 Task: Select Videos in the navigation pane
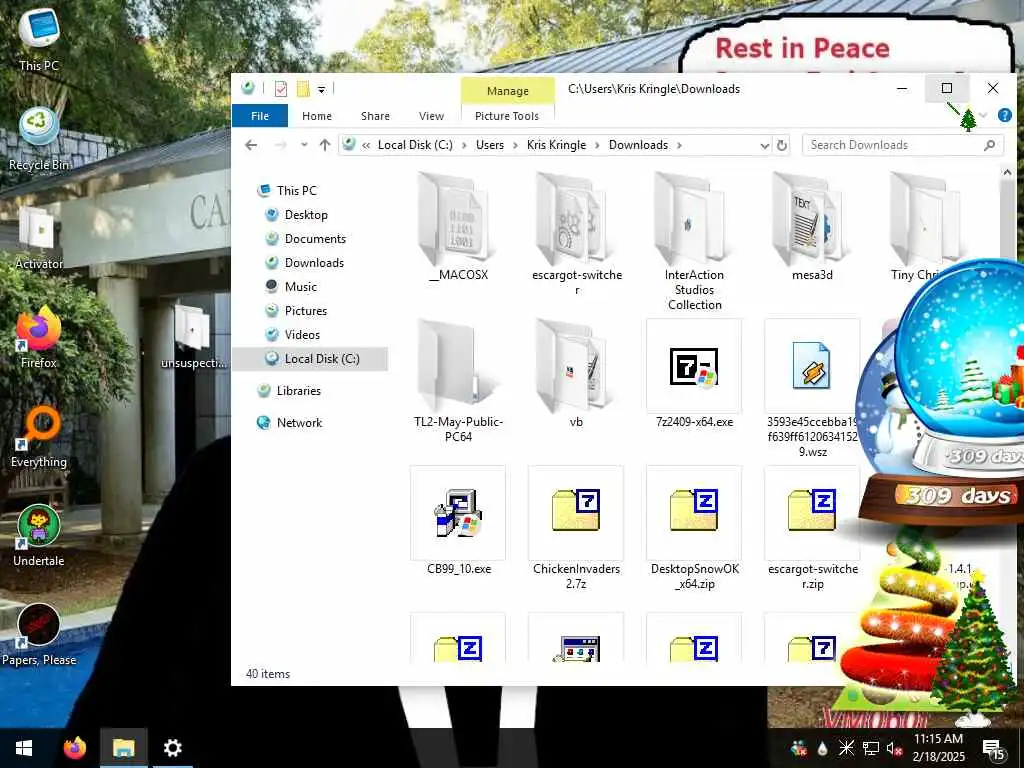(302, 335)
